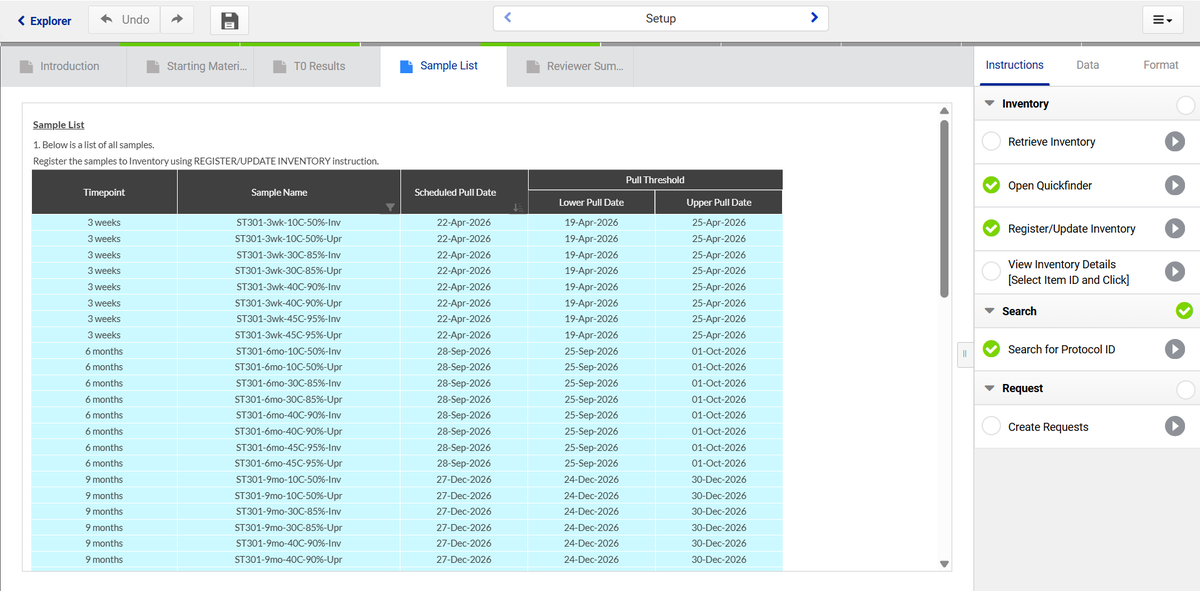Undo the last action

(x=125, y=19)
